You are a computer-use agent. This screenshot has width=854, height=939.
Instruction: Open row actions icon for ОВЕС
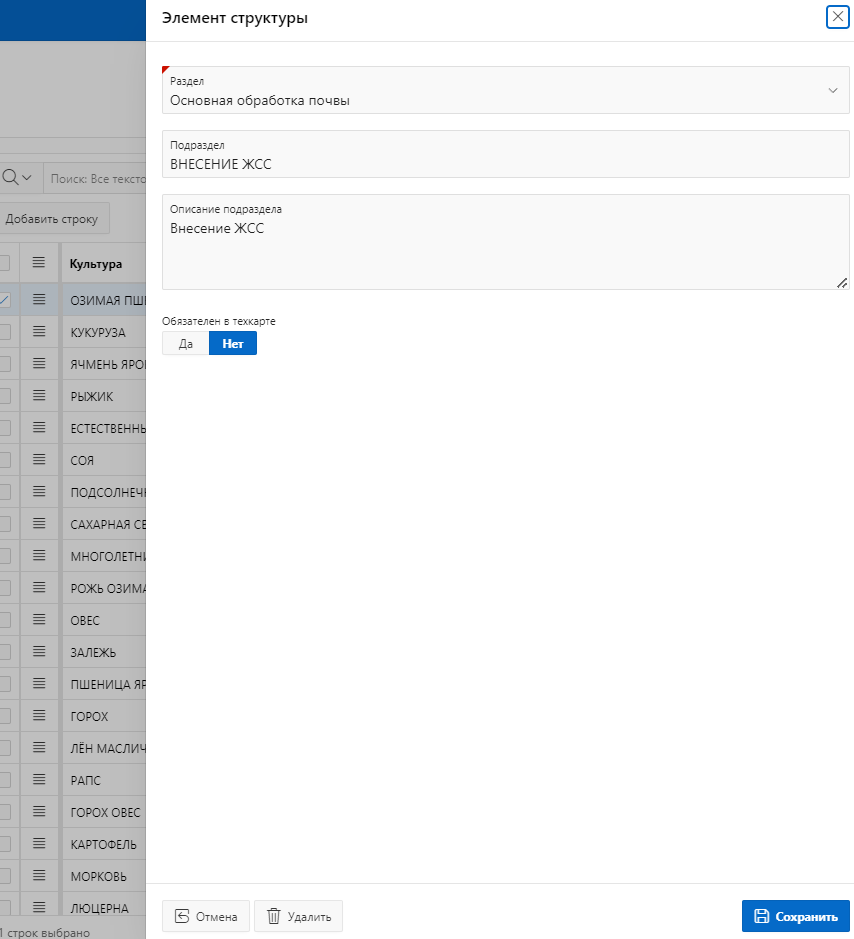coord(40,620)
